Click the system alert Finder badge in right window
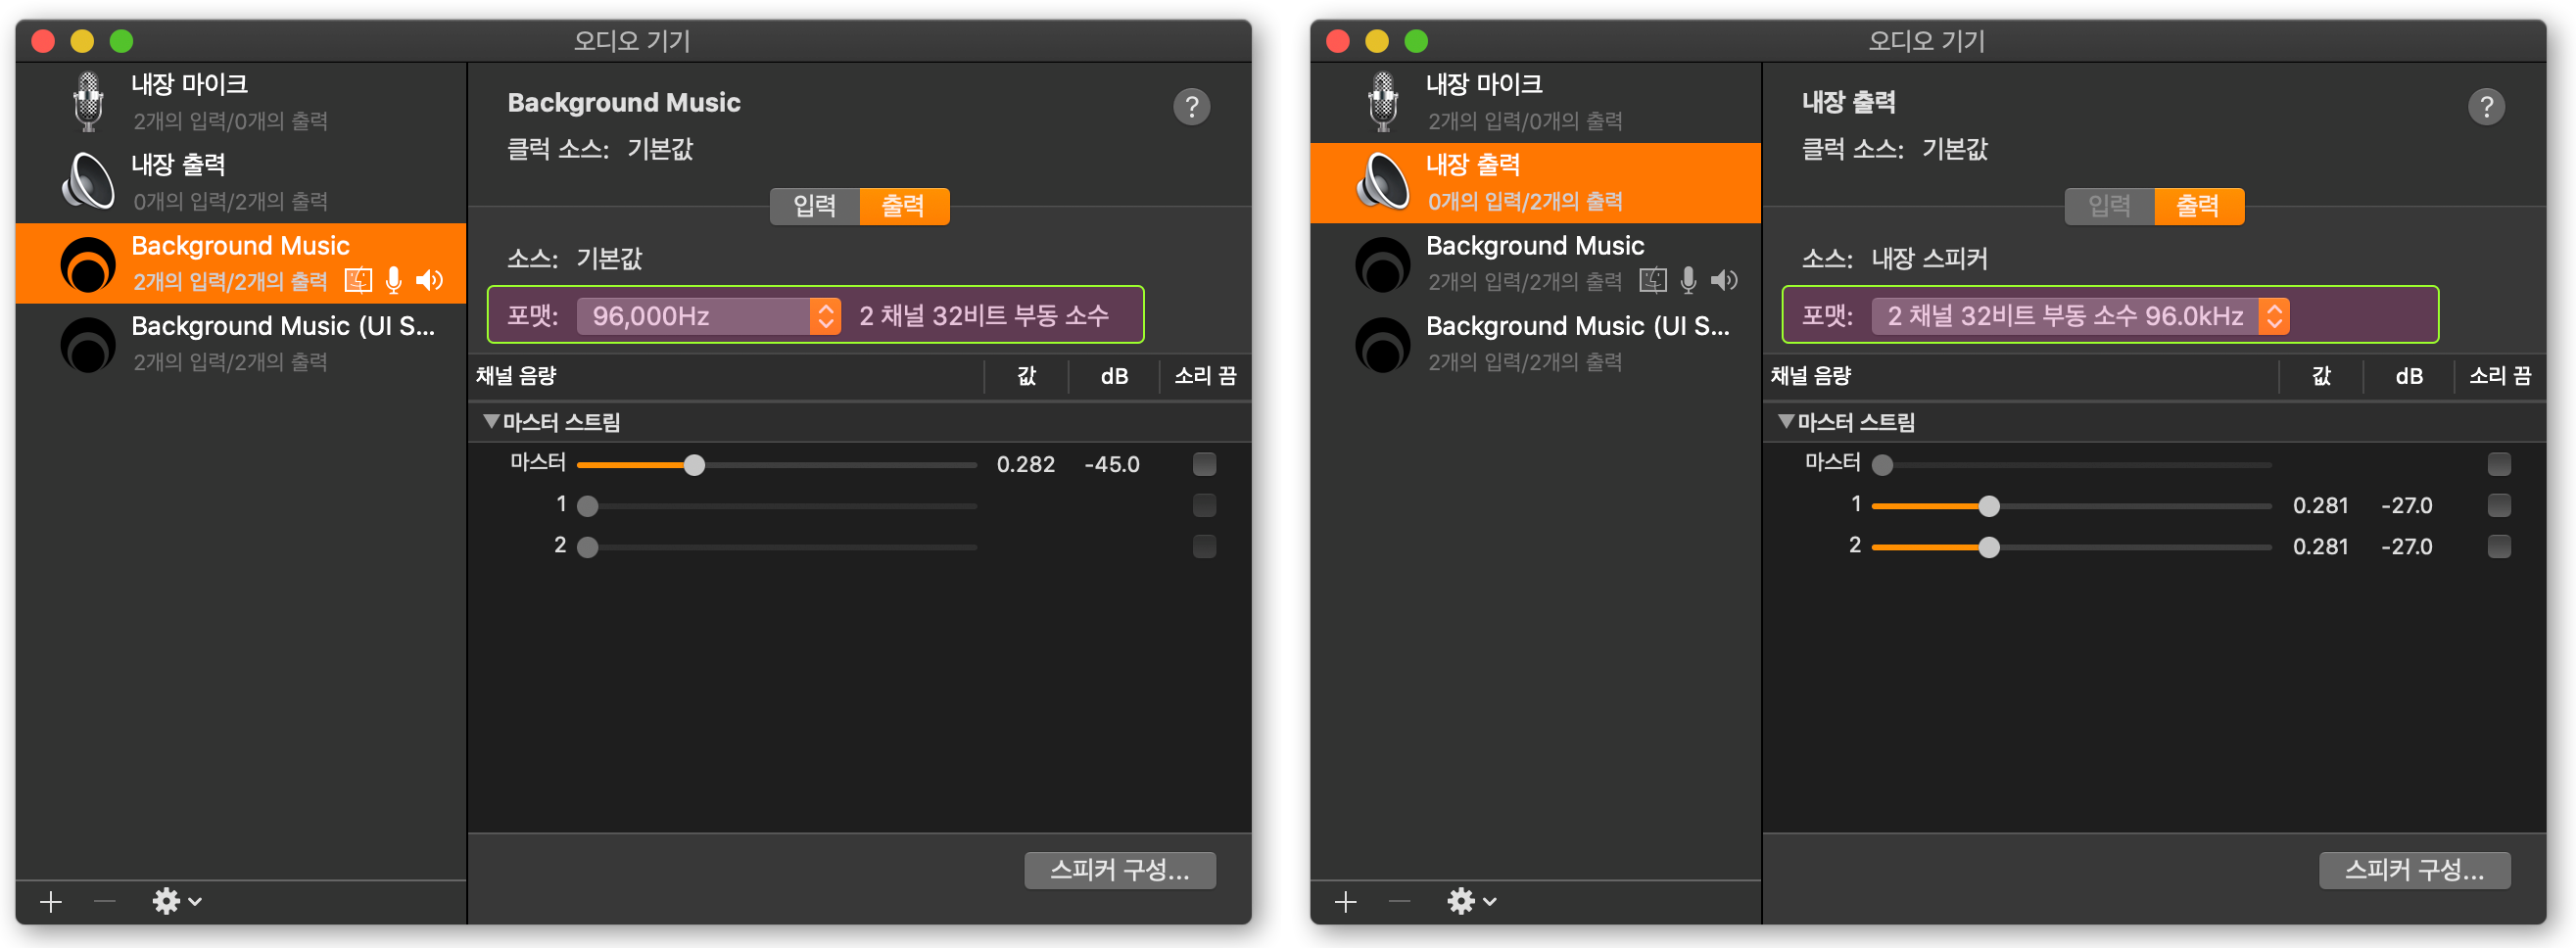 coord(1653,281)
